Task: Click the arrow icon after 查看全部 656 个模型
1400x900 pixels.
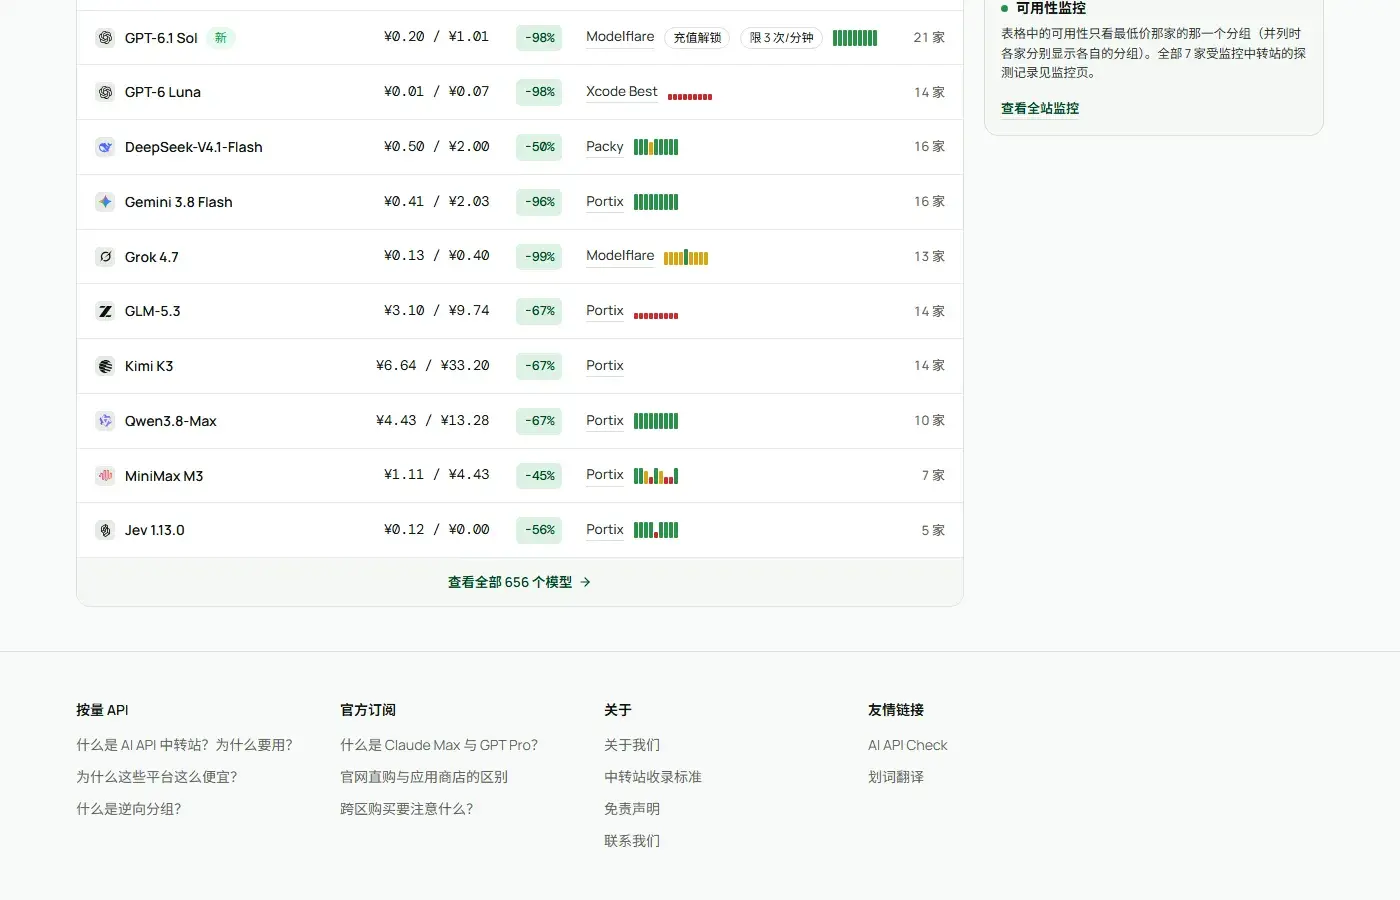Action: [586, 582]
